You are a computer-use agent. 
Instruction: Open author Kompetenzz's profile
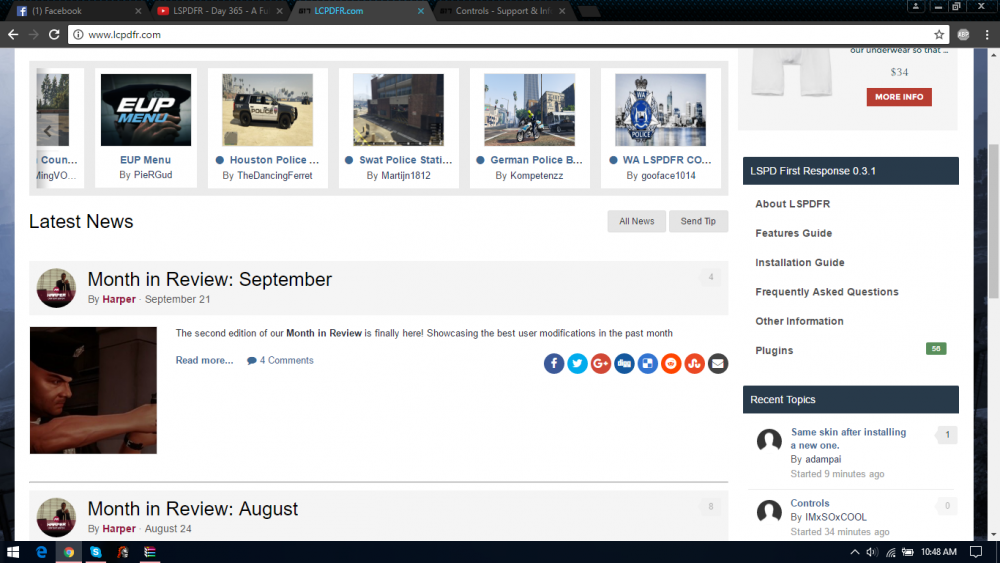(536, 175)
